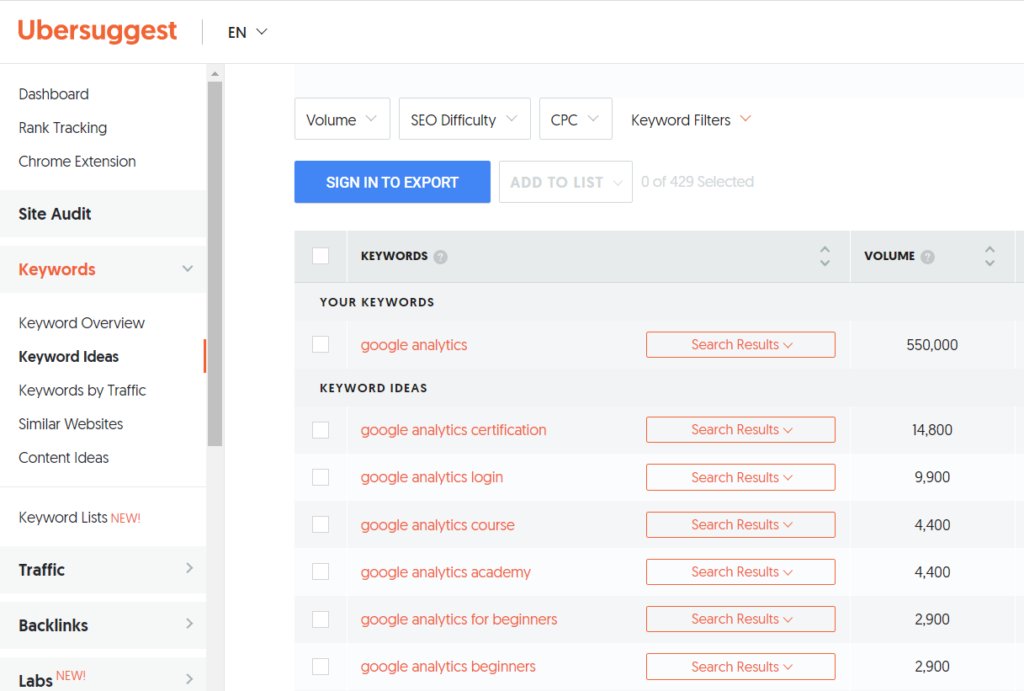
Task: Open the SEO Difficulty filter dropdown
Action: [x=464, y=120]
